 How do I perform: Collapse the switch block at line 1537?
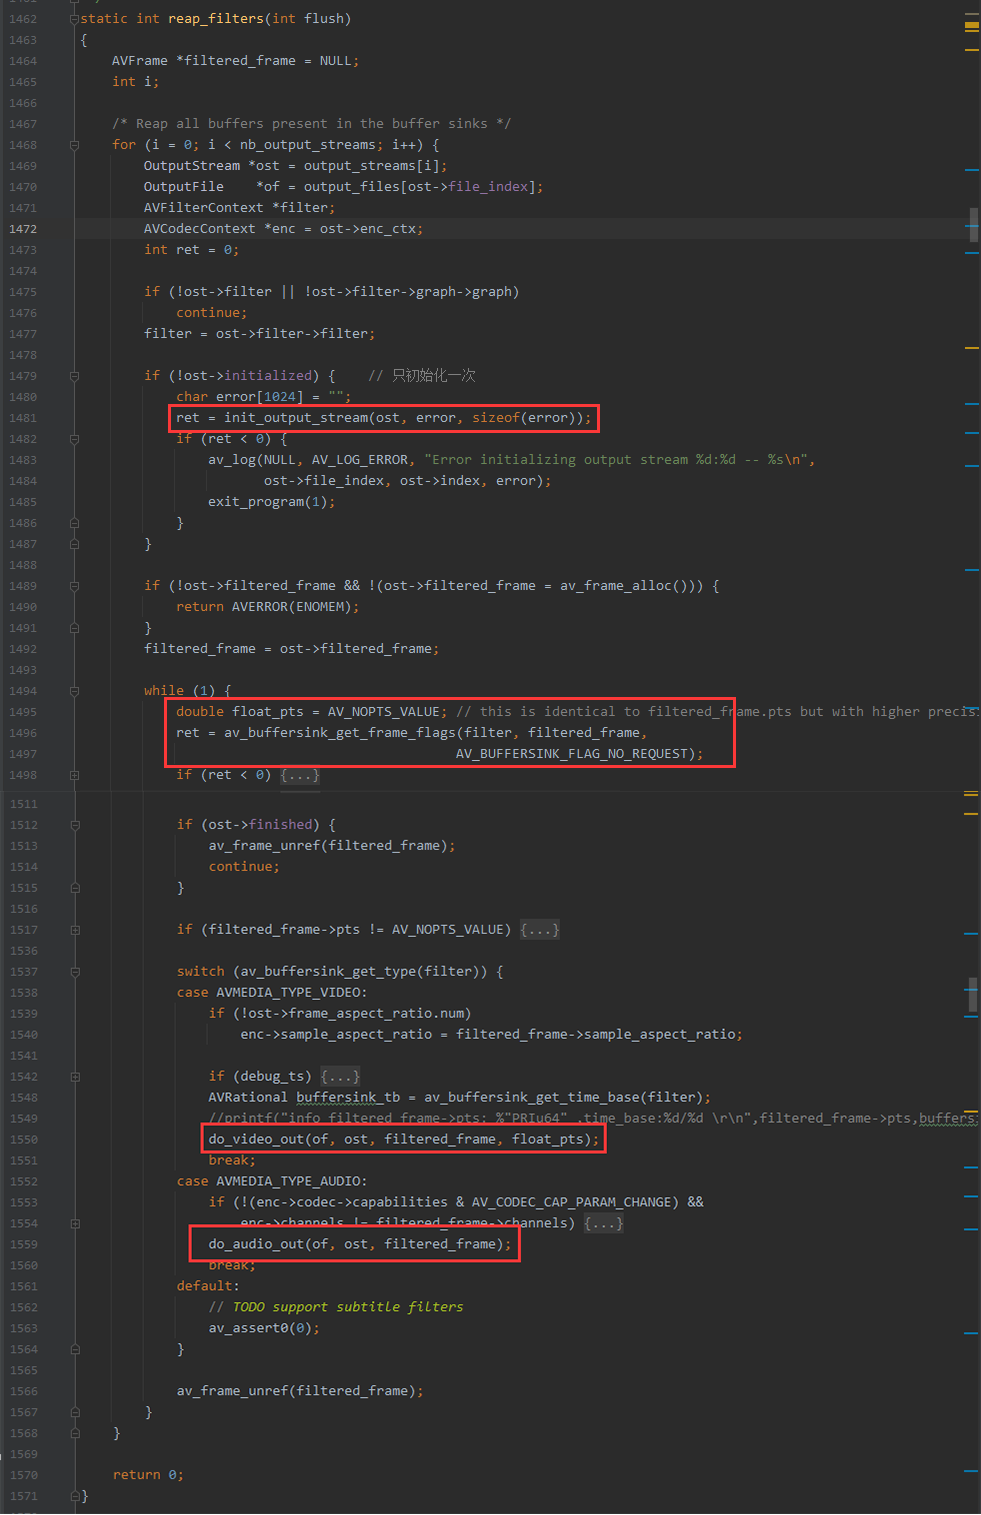click(75, 972)
